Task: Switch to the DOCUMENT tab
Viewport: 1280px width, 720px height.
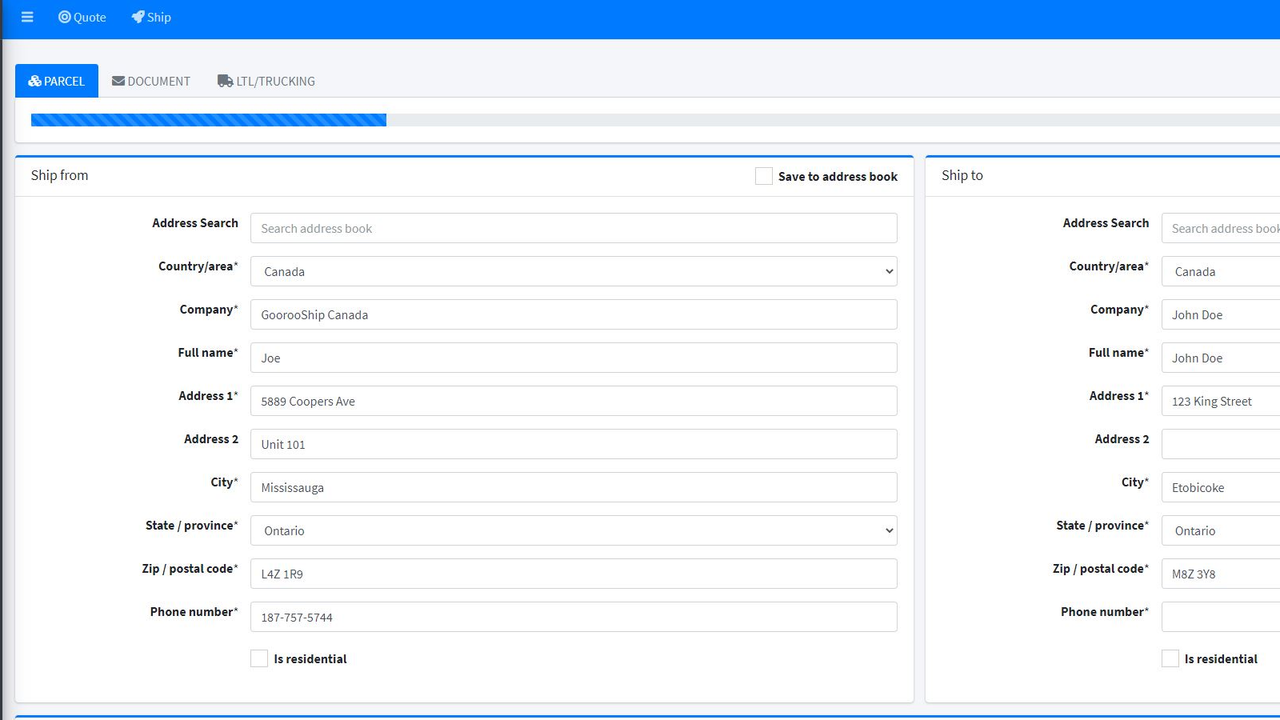Action: (x=151, y=81)
